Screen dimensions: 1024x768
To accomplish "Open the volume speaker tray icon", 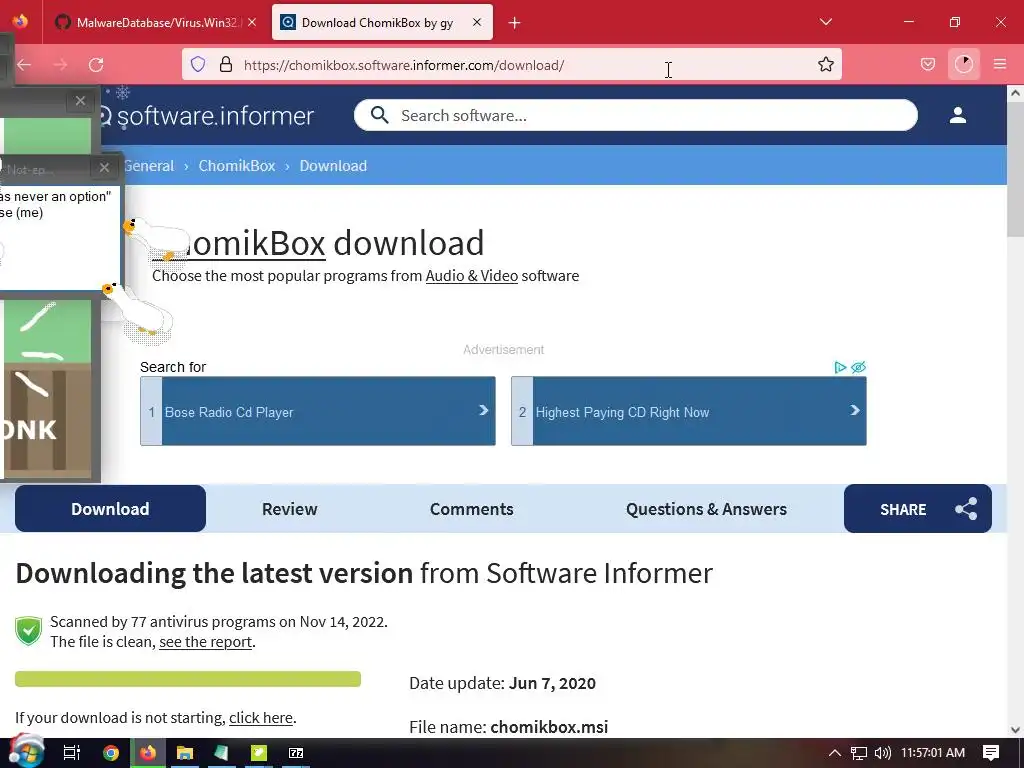I will point(882,753).
